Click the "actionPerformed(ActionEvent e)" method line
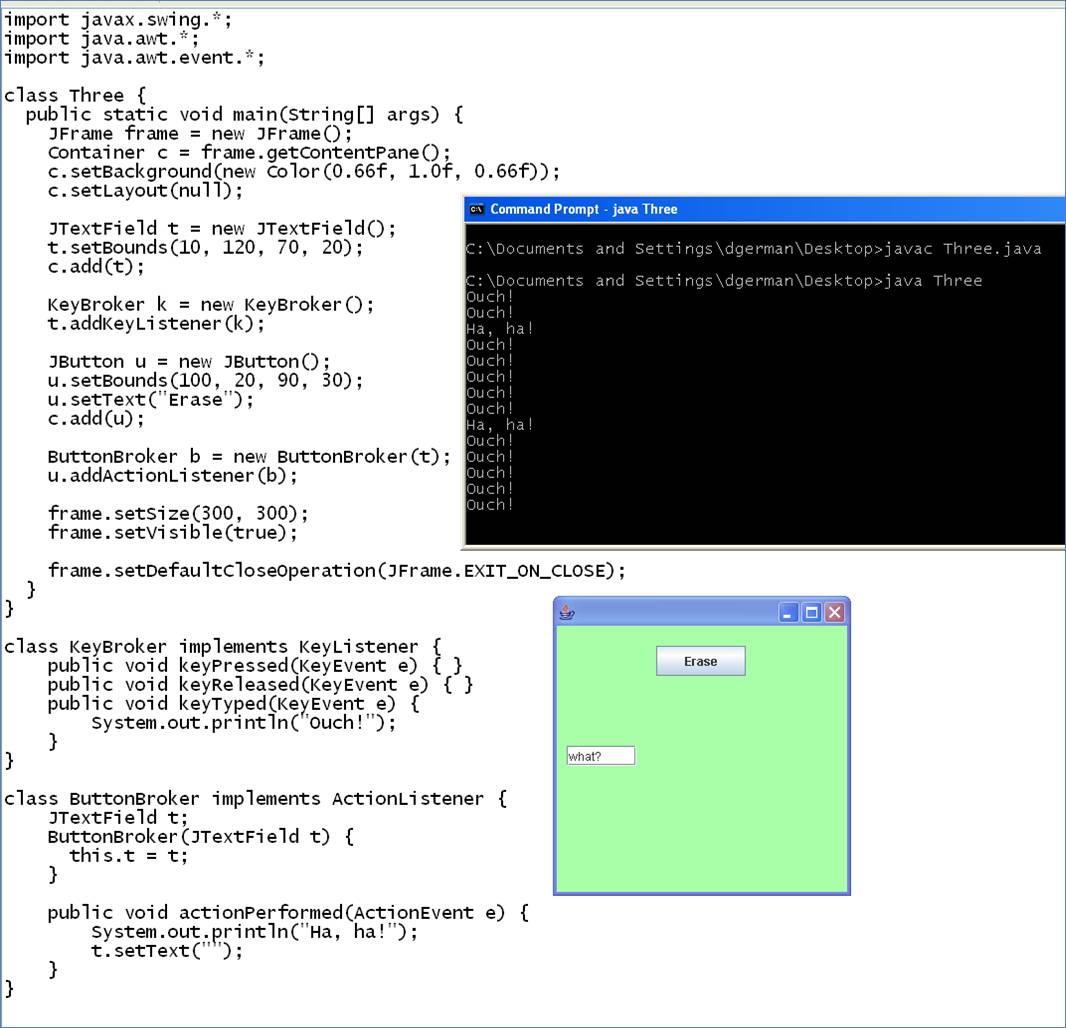 288,913
